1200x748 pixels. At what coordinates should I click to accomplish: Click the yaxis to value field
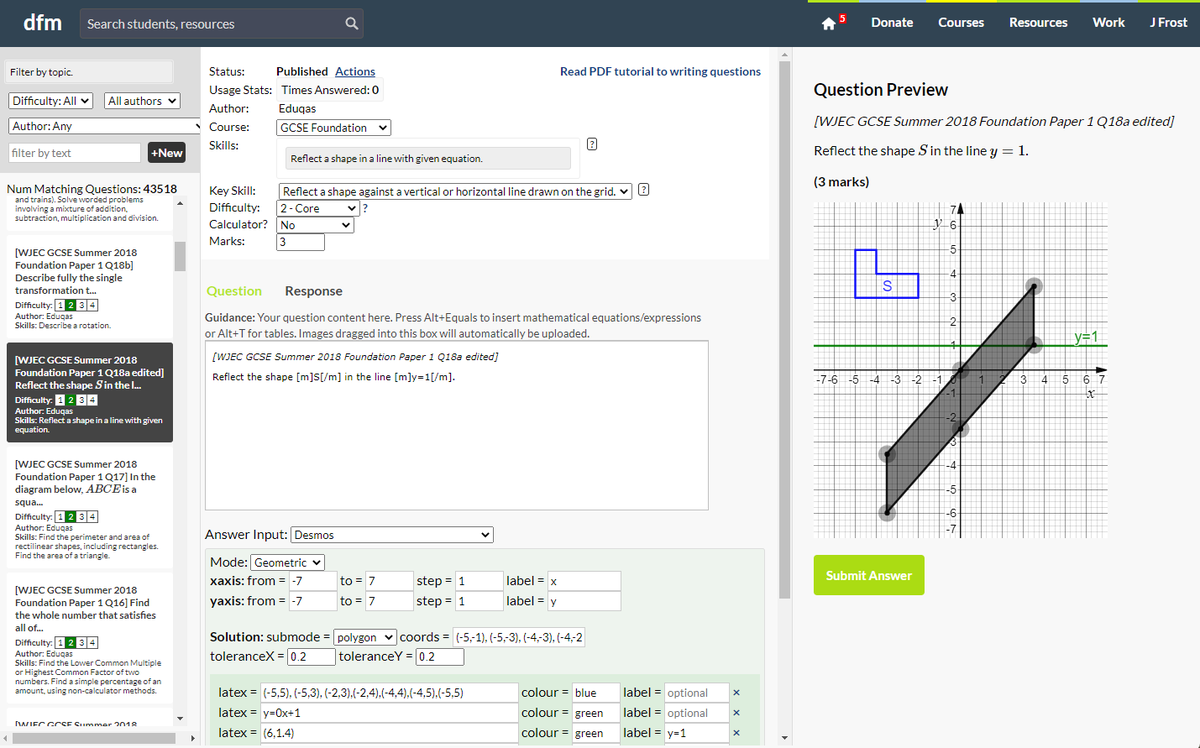[x=389, y=601]
